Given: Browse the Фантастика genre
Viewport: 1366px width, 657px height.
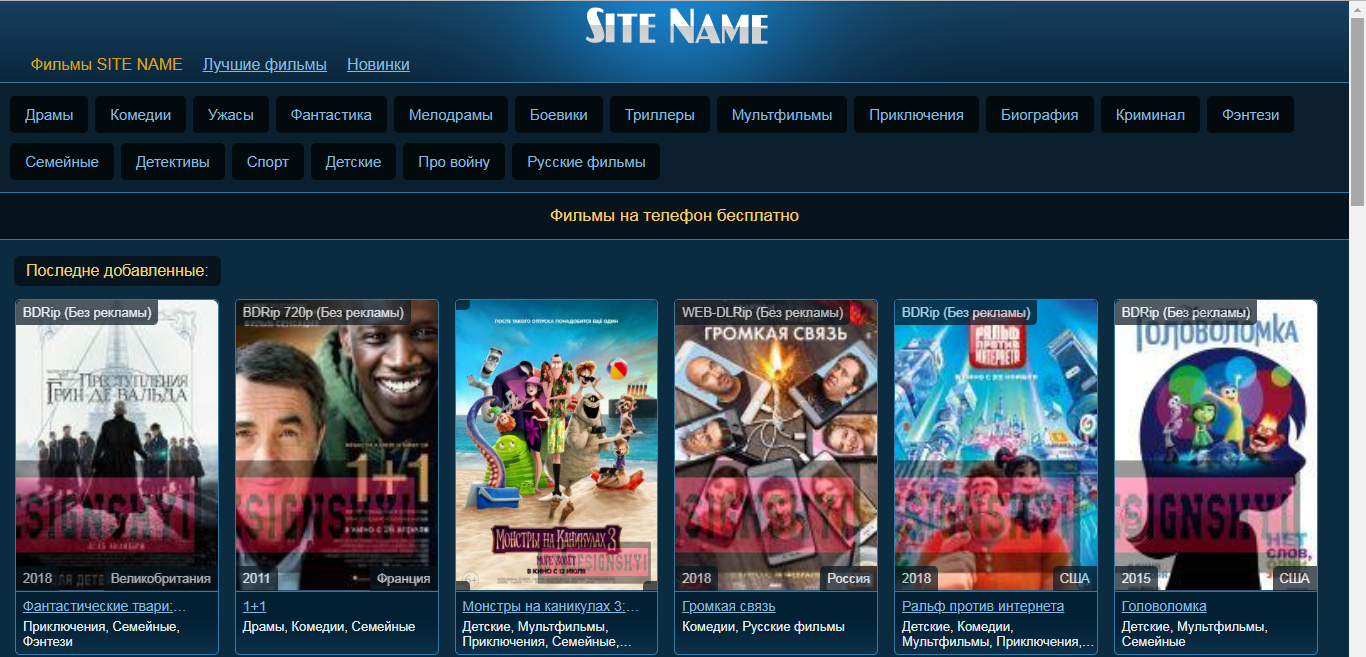Looking at the screenshot, I should tap(331, 115).
